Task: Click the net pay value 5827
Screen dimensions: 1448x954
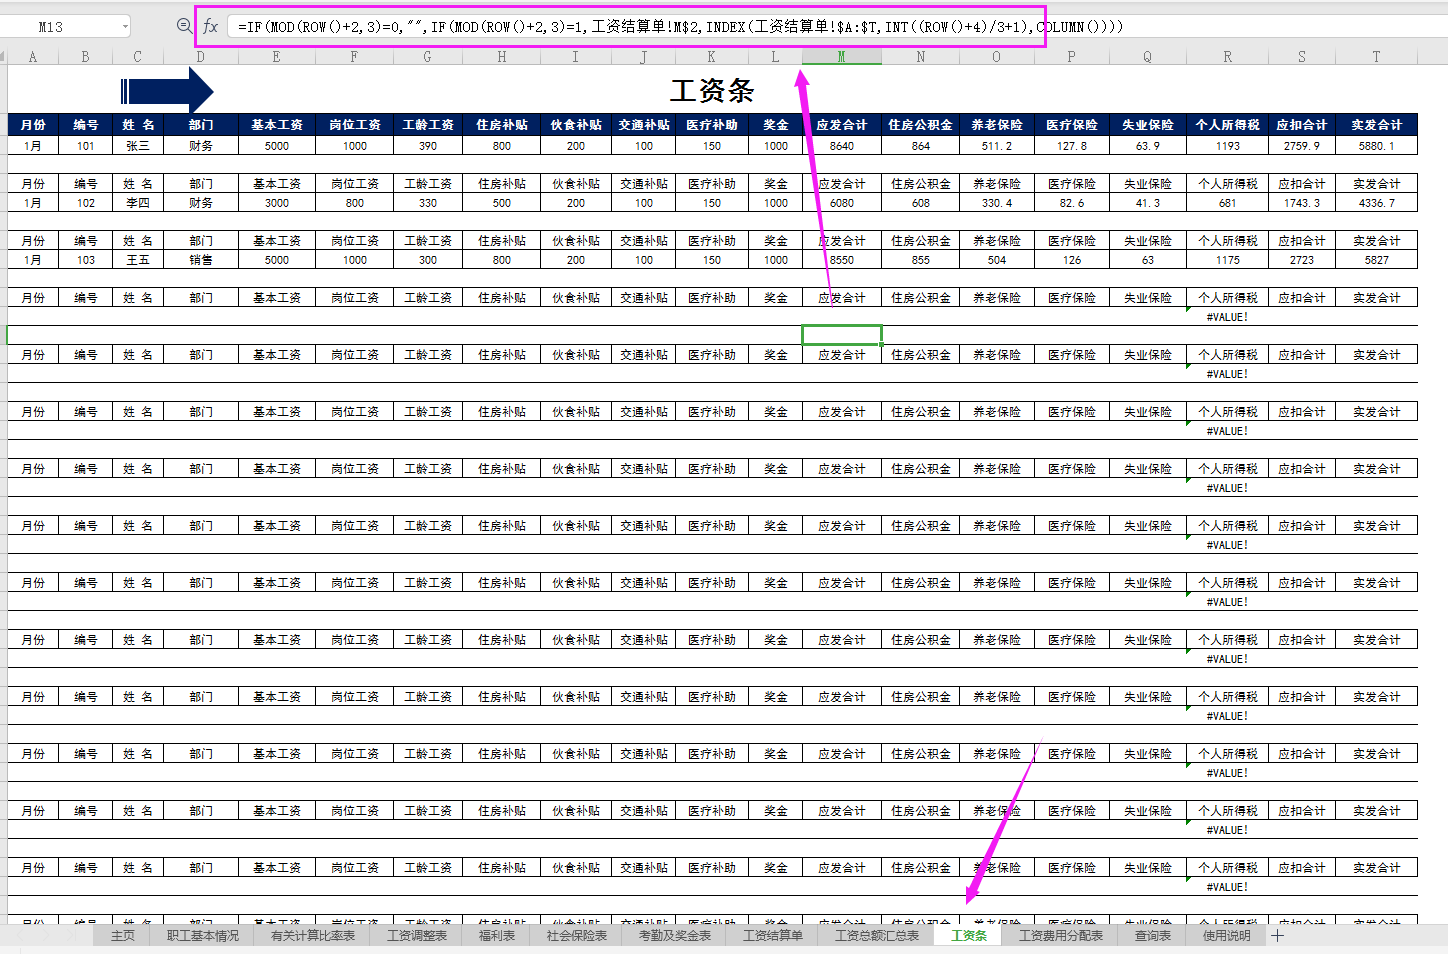Action: coord(1377,260)
